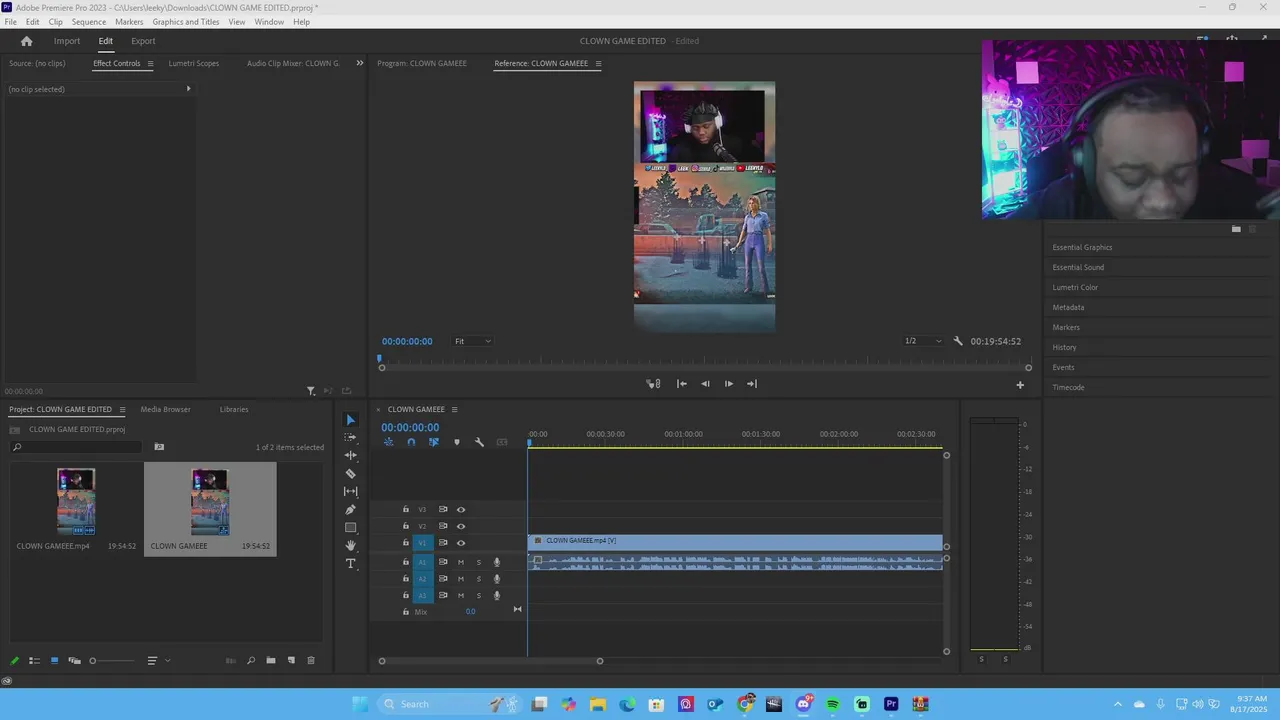The image size is (1280, 720).
Task: Select the Ripple Edit tool
Action: pyautogui.click(x=351, y=455)
